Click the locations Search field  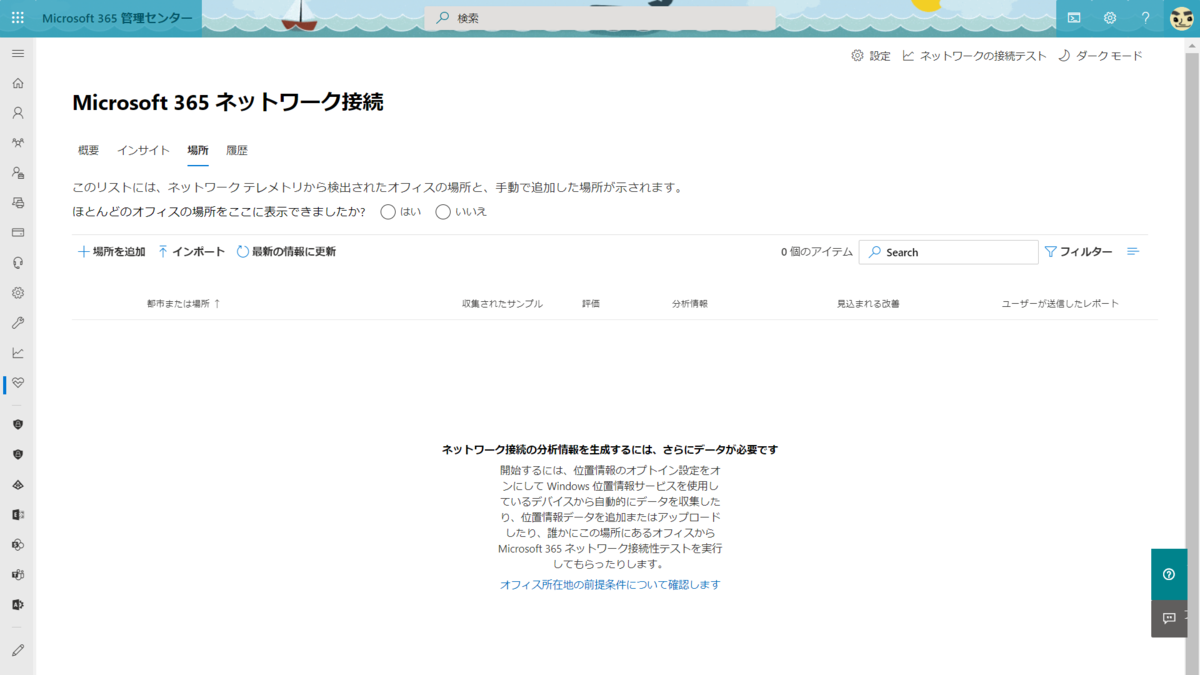[x=948, y=252]
